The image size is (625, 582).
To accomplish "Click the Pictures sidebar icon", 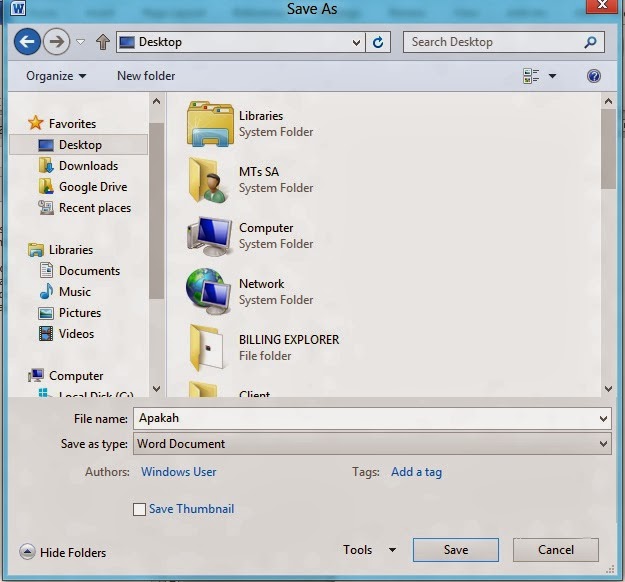I will [46, 313].
